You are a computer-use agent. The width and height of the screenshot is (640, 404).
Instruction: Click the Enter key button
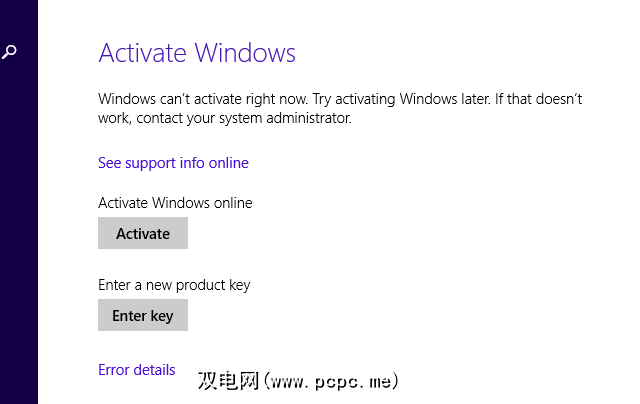143,316
